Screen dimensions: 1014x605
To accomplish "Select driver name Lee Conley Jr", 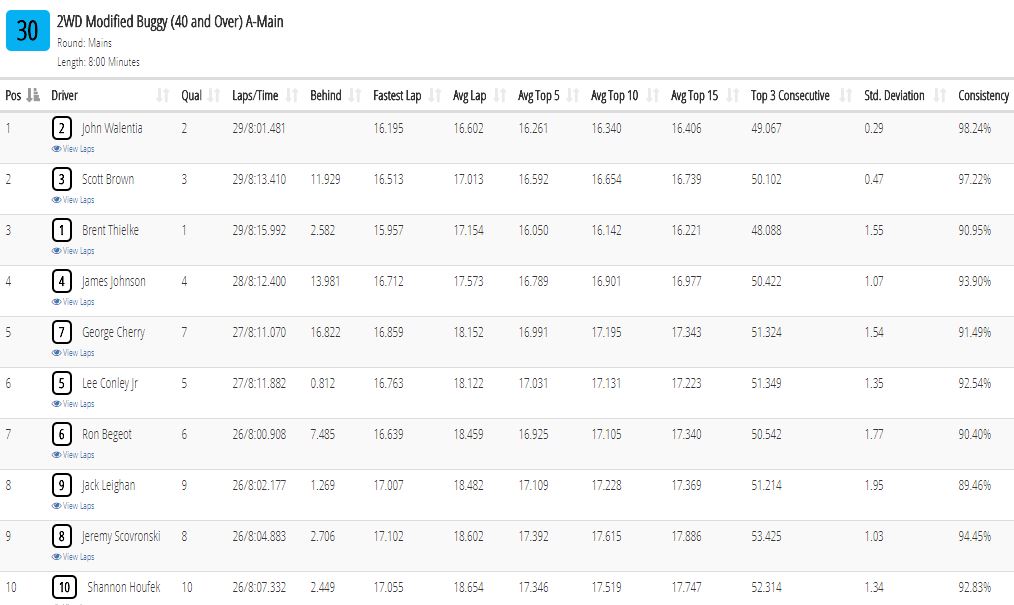I will tap(110, 383).
